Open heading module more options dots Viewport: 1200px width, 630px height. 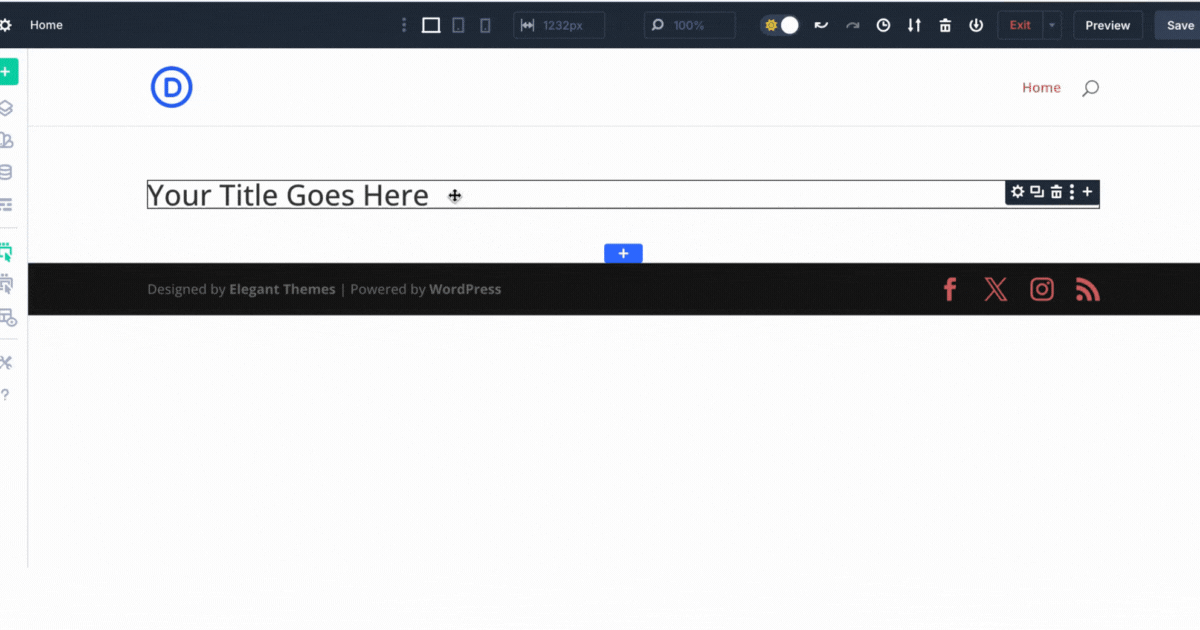click(x=1072, y=191)
